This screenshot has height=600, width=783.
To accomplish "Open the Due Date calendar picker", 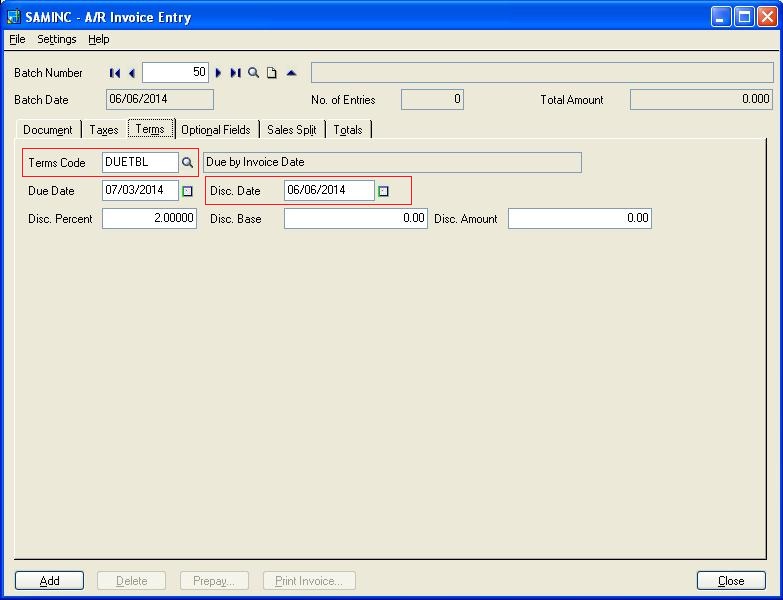I will [x=187, y=190].
